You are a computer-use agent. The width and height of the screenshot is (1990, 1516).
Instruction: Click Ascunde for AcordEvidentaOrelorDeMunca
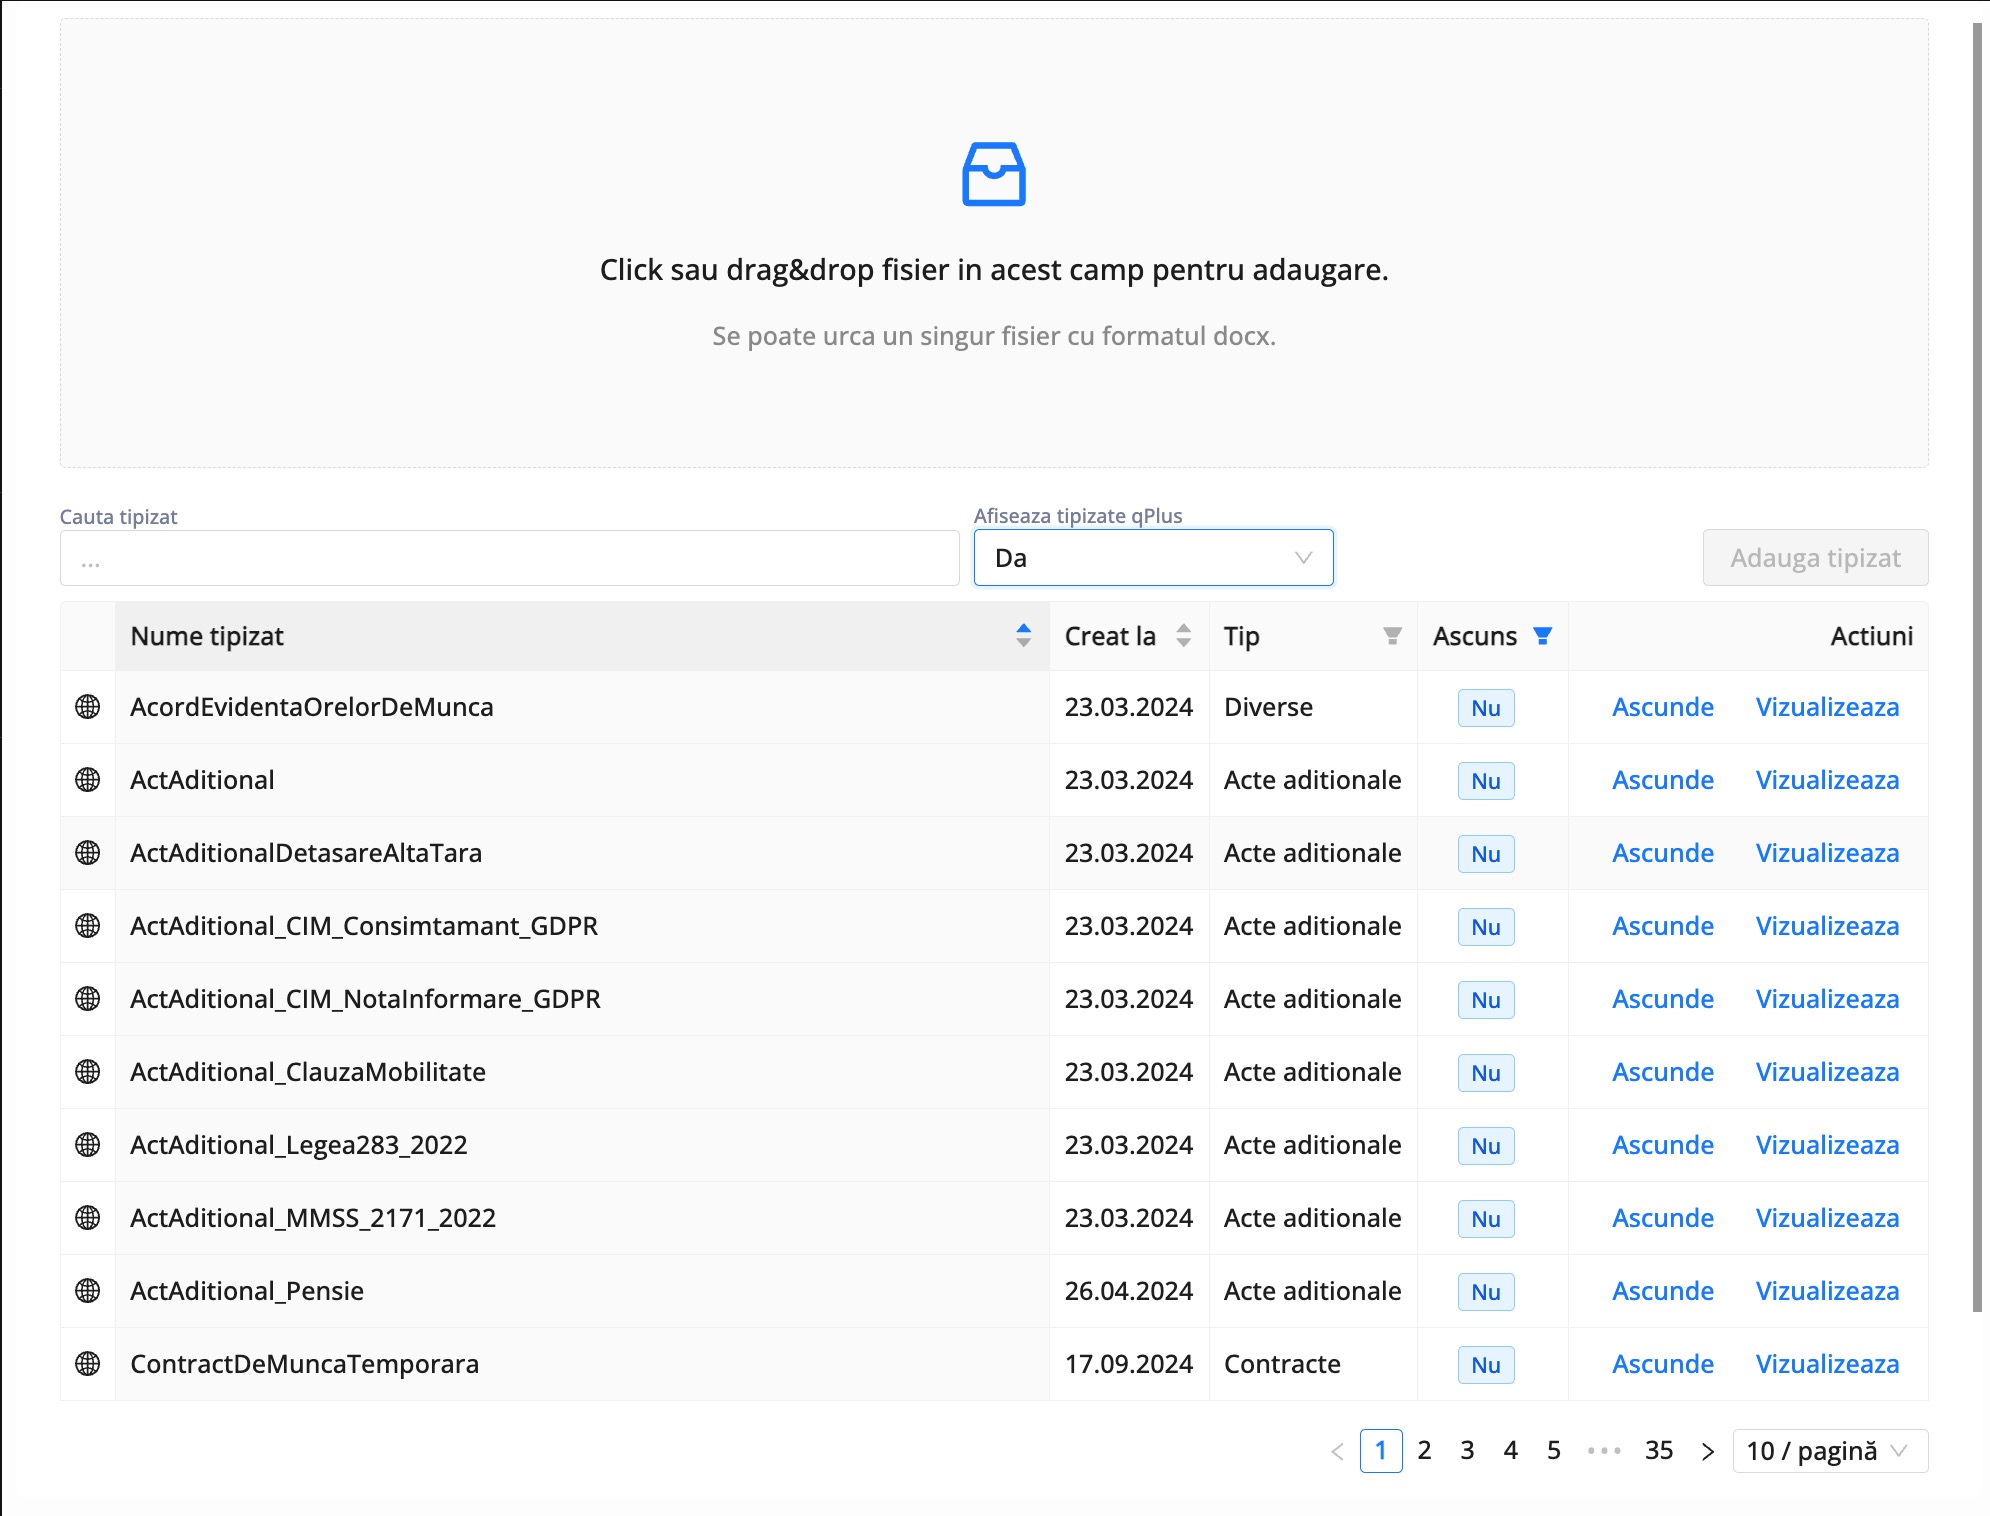coord(1662,707)
